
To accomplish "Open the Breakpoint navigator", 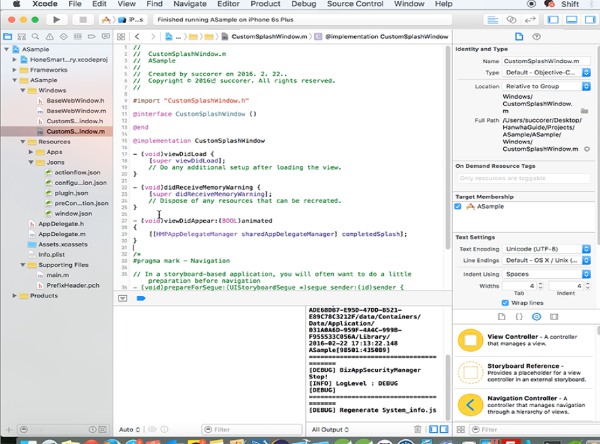I will click(91, 37).
